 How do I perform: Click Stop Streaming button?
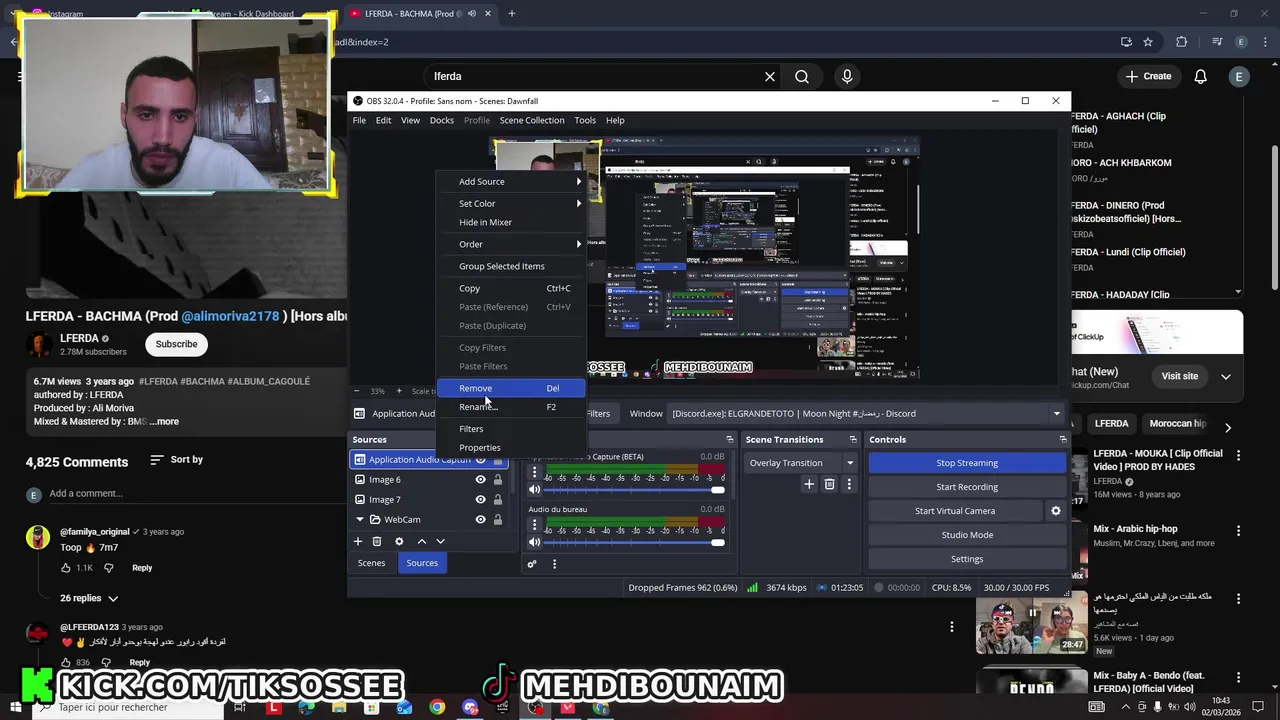click(967, 463)
